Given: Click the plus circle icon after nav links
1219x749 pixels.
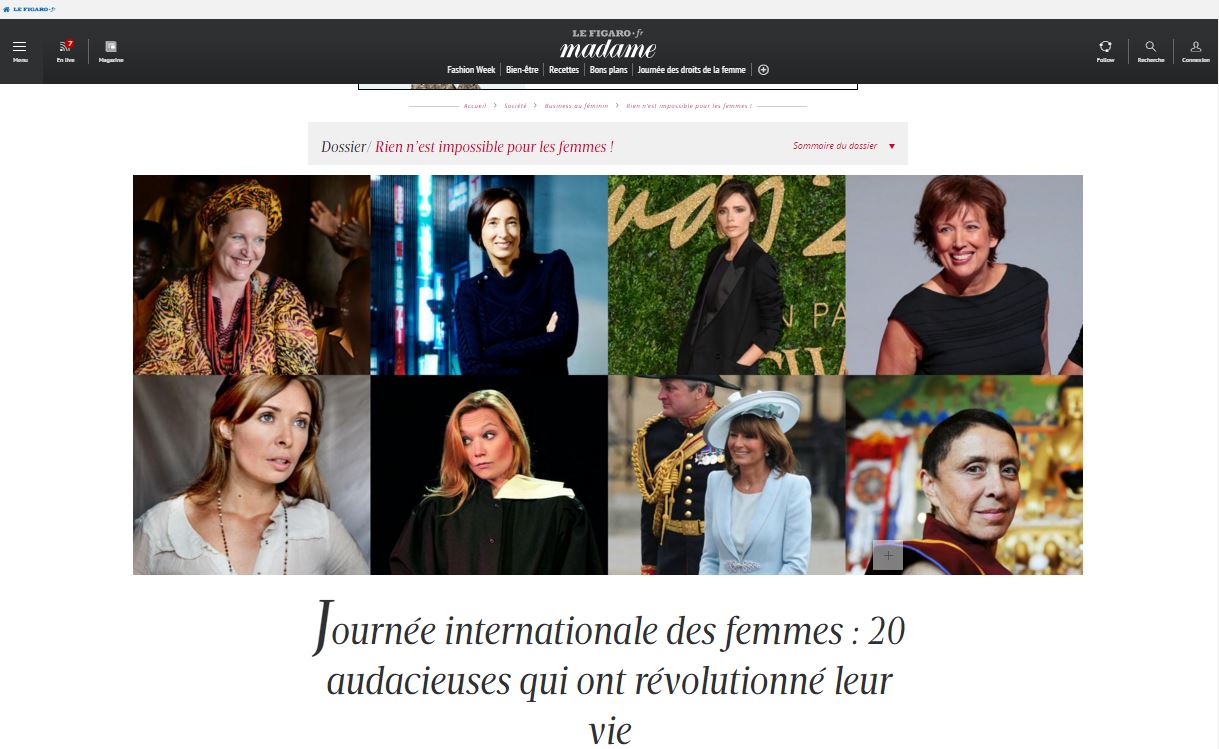Looking at the screenshot, I should click(764, 70).
